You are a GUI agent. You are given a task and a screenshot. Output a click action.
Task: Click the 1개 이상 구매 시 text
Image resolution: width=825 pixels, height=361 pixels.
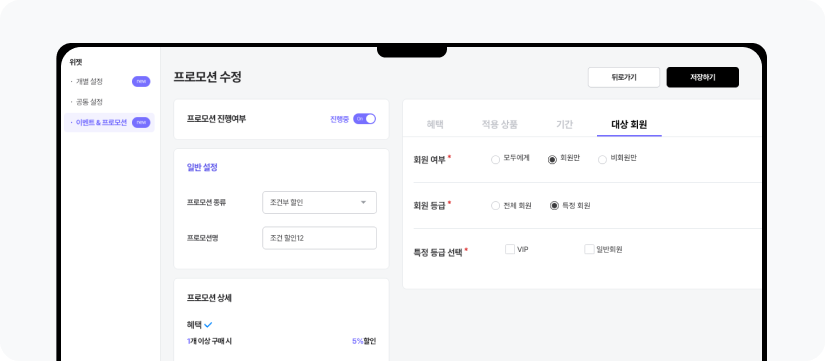(209, 342)
